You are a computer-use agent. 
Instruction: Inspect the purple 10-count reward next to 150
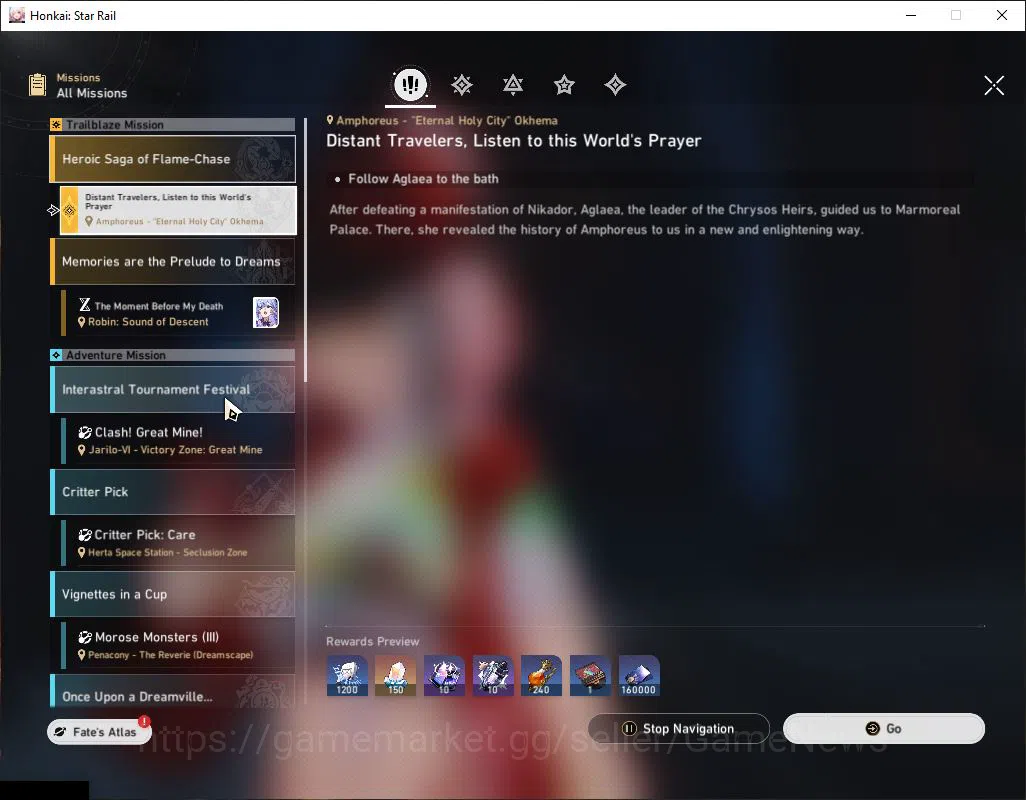444,675
